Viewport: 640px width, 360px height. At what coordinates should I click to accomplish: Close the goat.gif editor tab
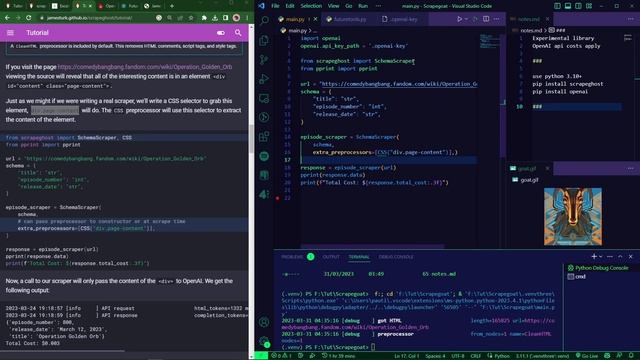click(x=547, y=168)
